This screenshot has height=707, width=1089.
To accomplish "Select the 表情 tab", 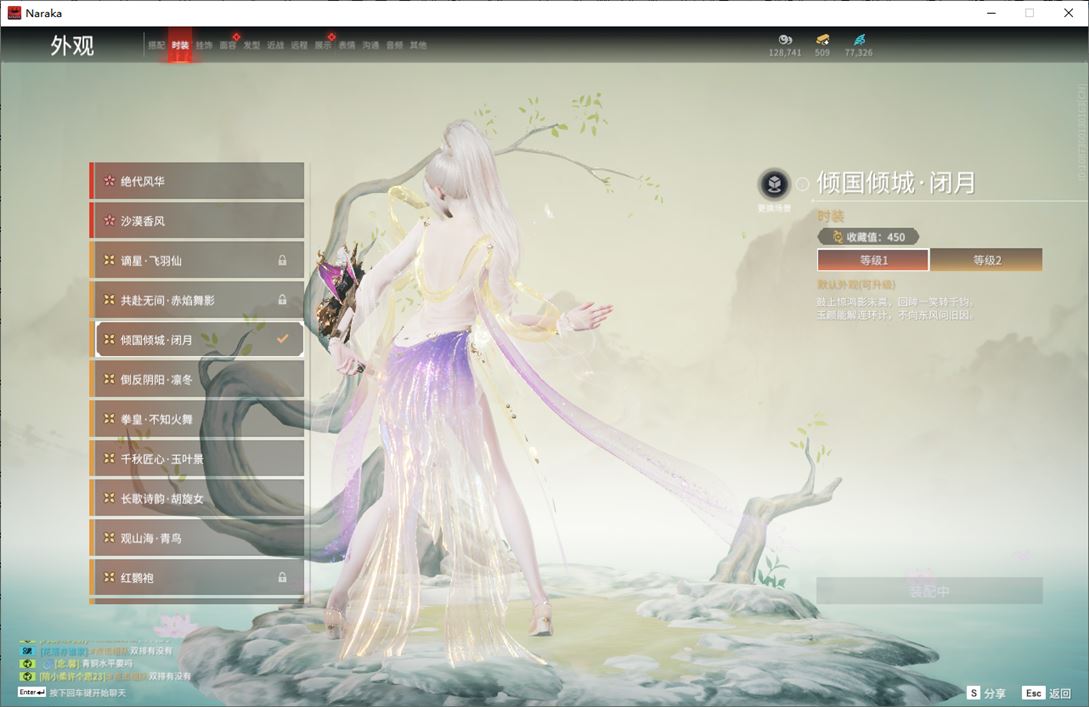I will tap(347, 45).
